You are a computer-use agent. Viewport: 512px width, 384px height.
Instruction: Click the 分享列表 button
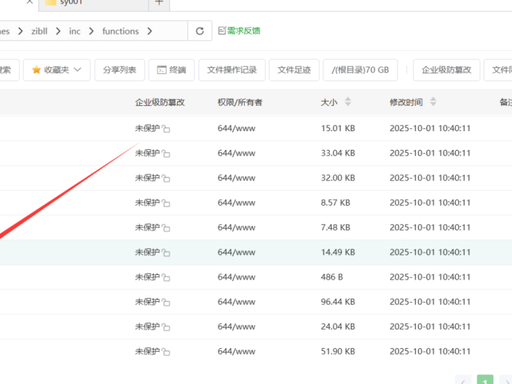tap(120, 70)
